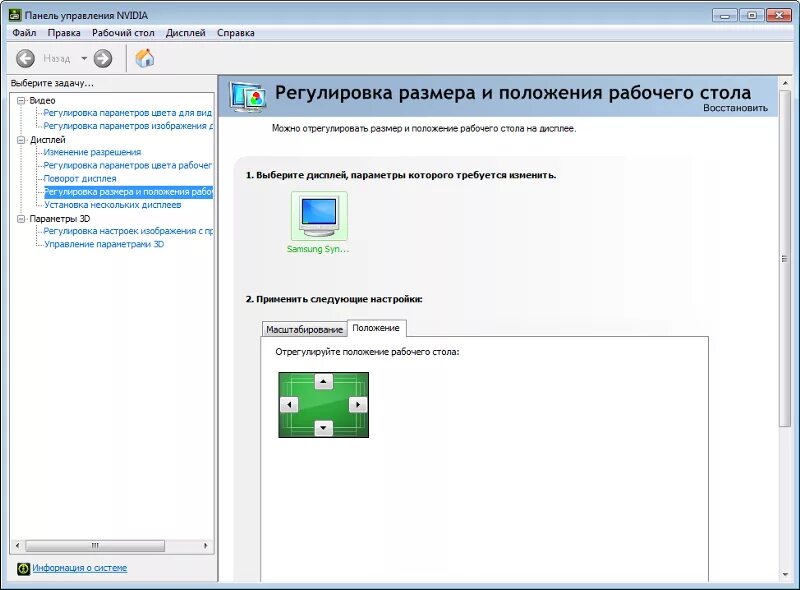Image resolution: width=800 pixels, height=590 pixels.
Task: Click the task tree horizontal scrollbar thumb
Action: coord(95,546)
